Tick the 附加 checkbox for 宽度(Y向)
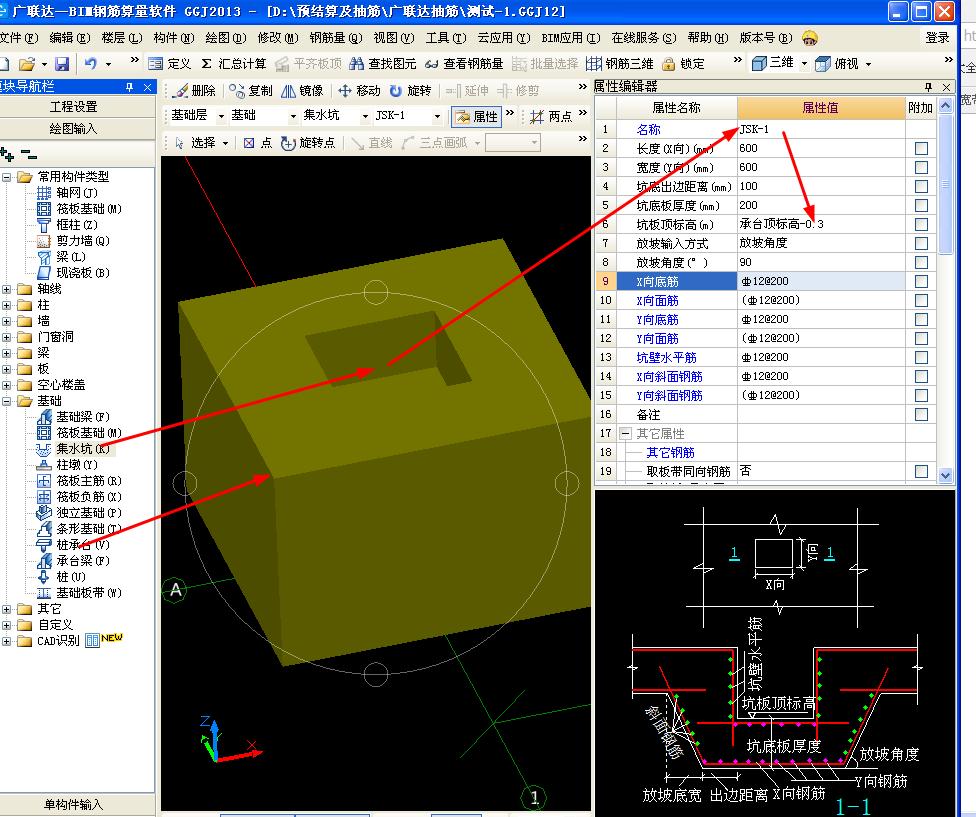976x817 pixels. pyautogui.click(x=921, y=167)
